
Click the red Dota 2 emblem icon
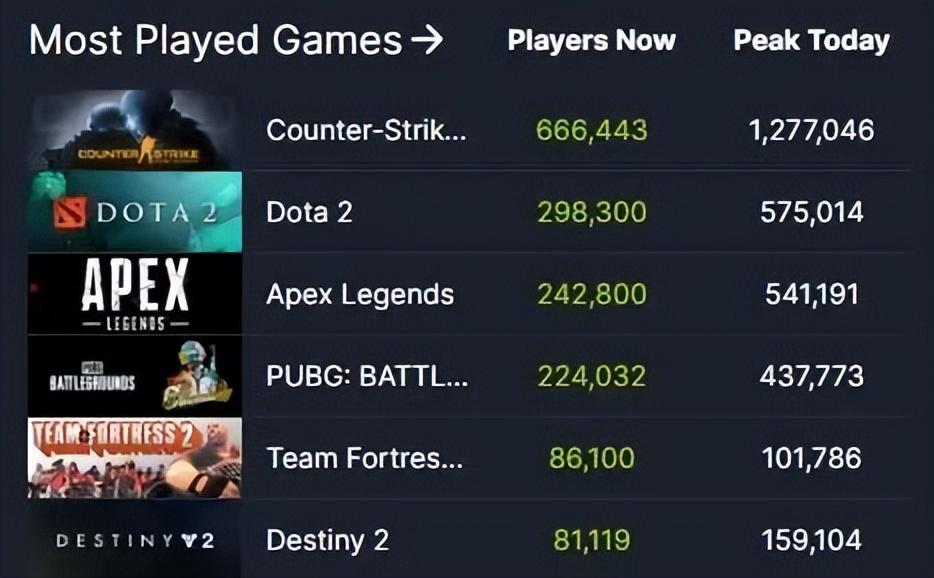[x=70, y=213]
